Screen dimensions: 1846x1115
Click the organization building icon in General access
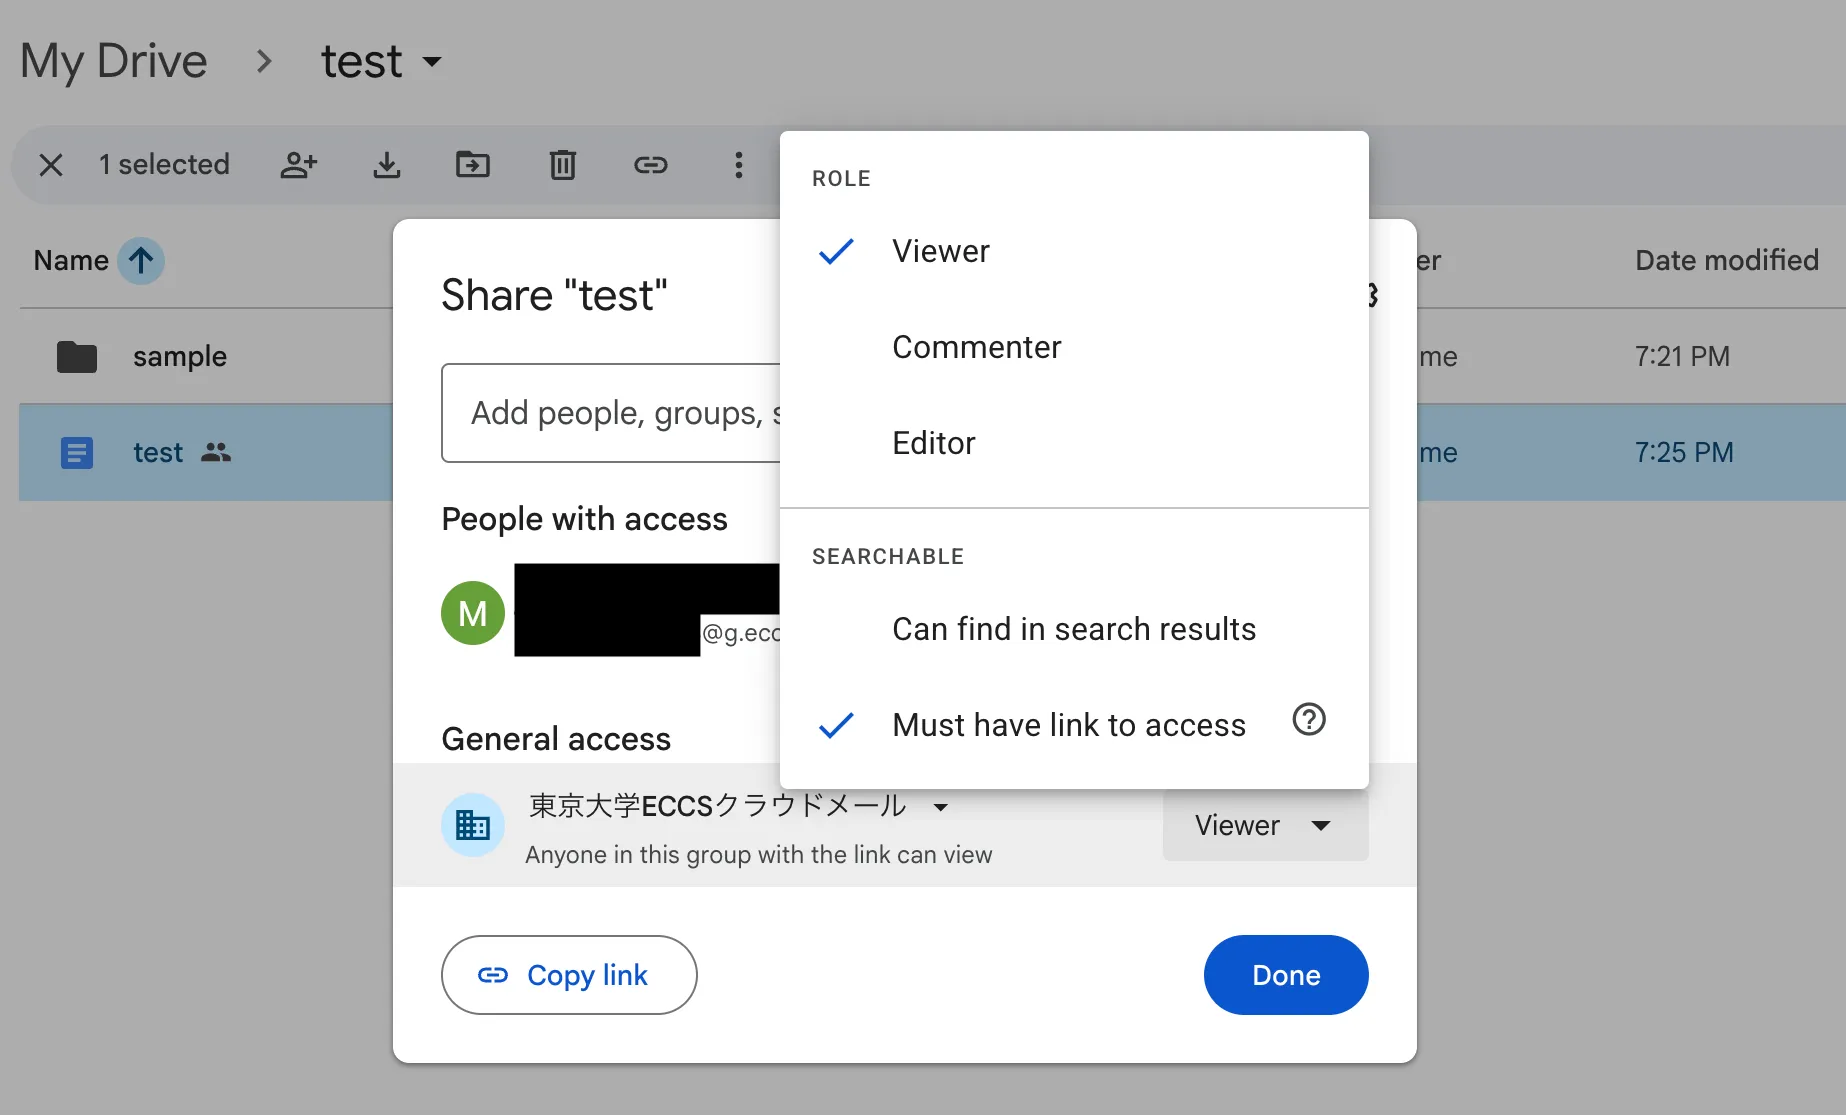tap(473, 825)
